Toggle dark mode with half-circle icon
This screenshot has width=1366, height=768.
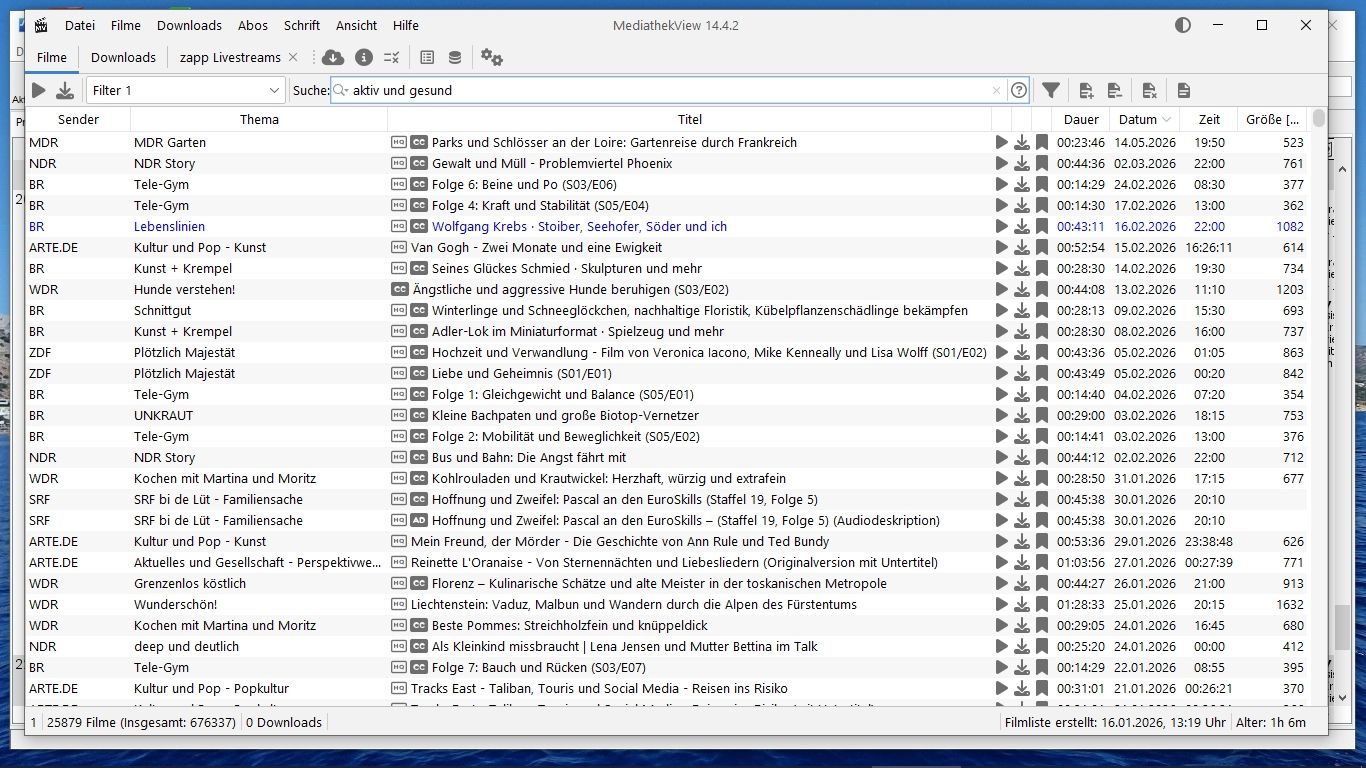point(1183,25)
